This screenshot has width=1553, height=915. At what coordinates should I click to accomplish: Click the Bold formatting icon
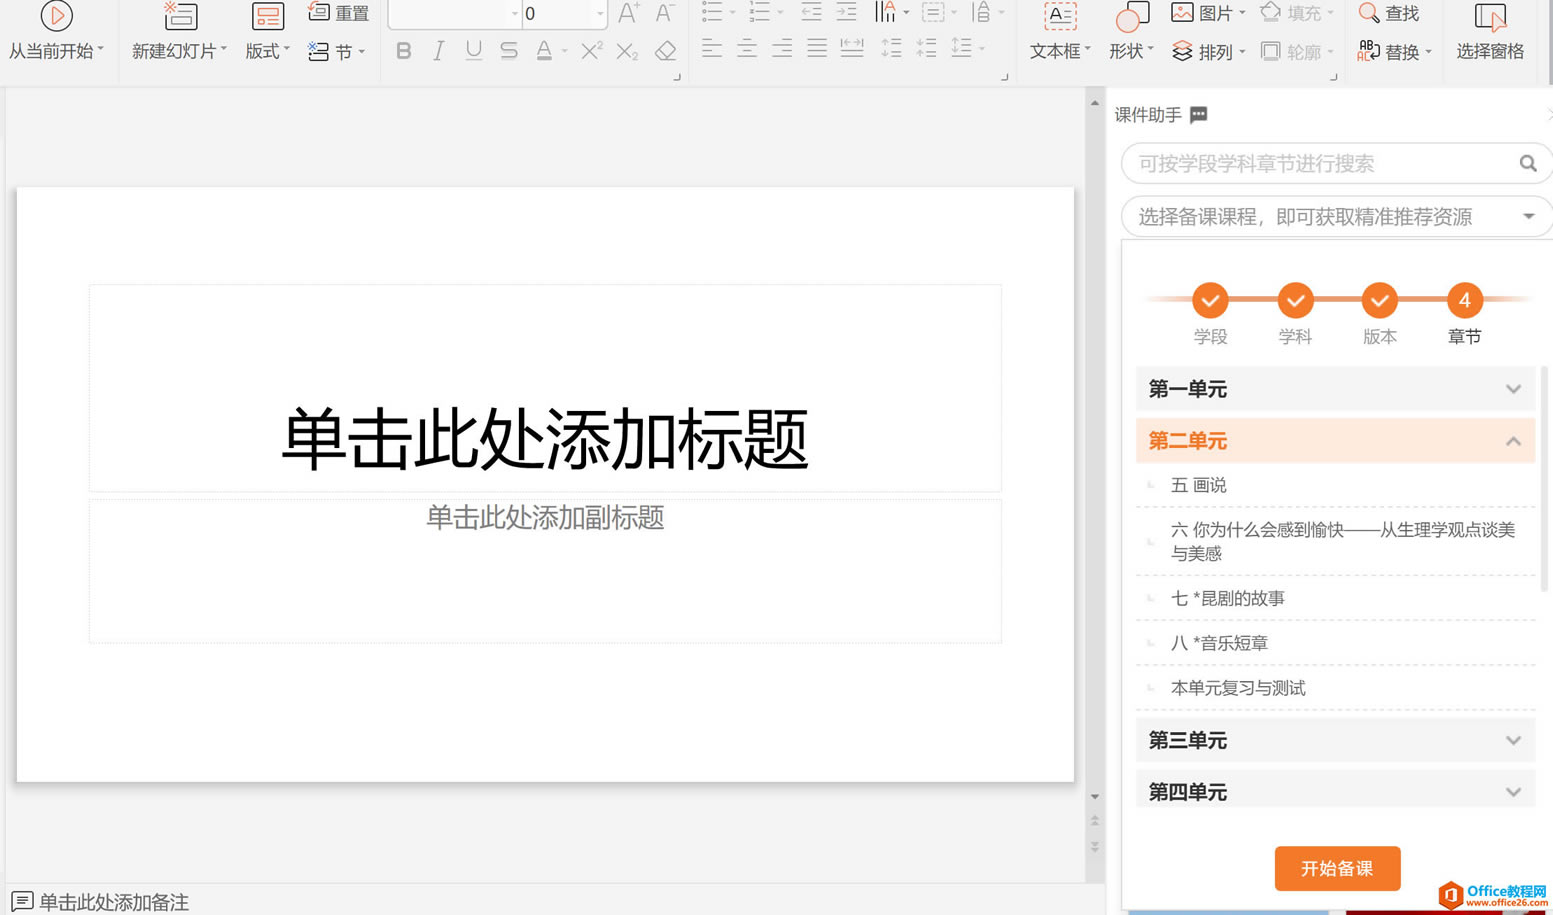click(x=403, y=51)
